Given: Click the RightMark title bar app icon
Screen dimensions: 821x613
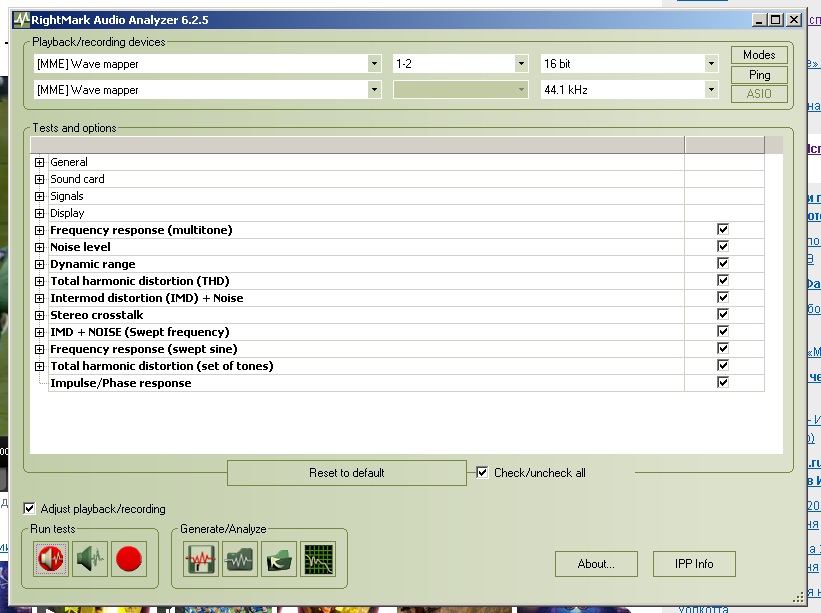Looking at the screenshot, I should click(x=21, y=19).
